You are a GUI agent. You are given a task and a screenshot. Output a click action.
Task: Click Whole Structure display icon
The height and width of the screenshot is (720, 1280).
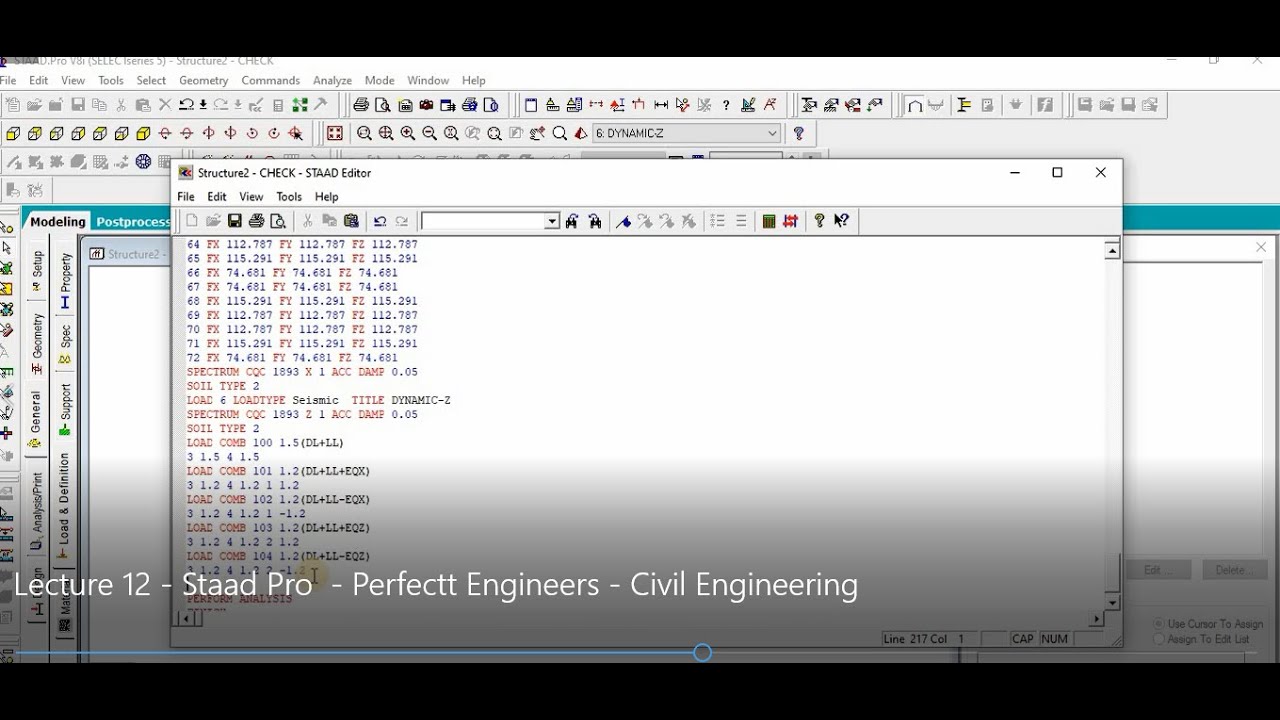click(334, 133)
